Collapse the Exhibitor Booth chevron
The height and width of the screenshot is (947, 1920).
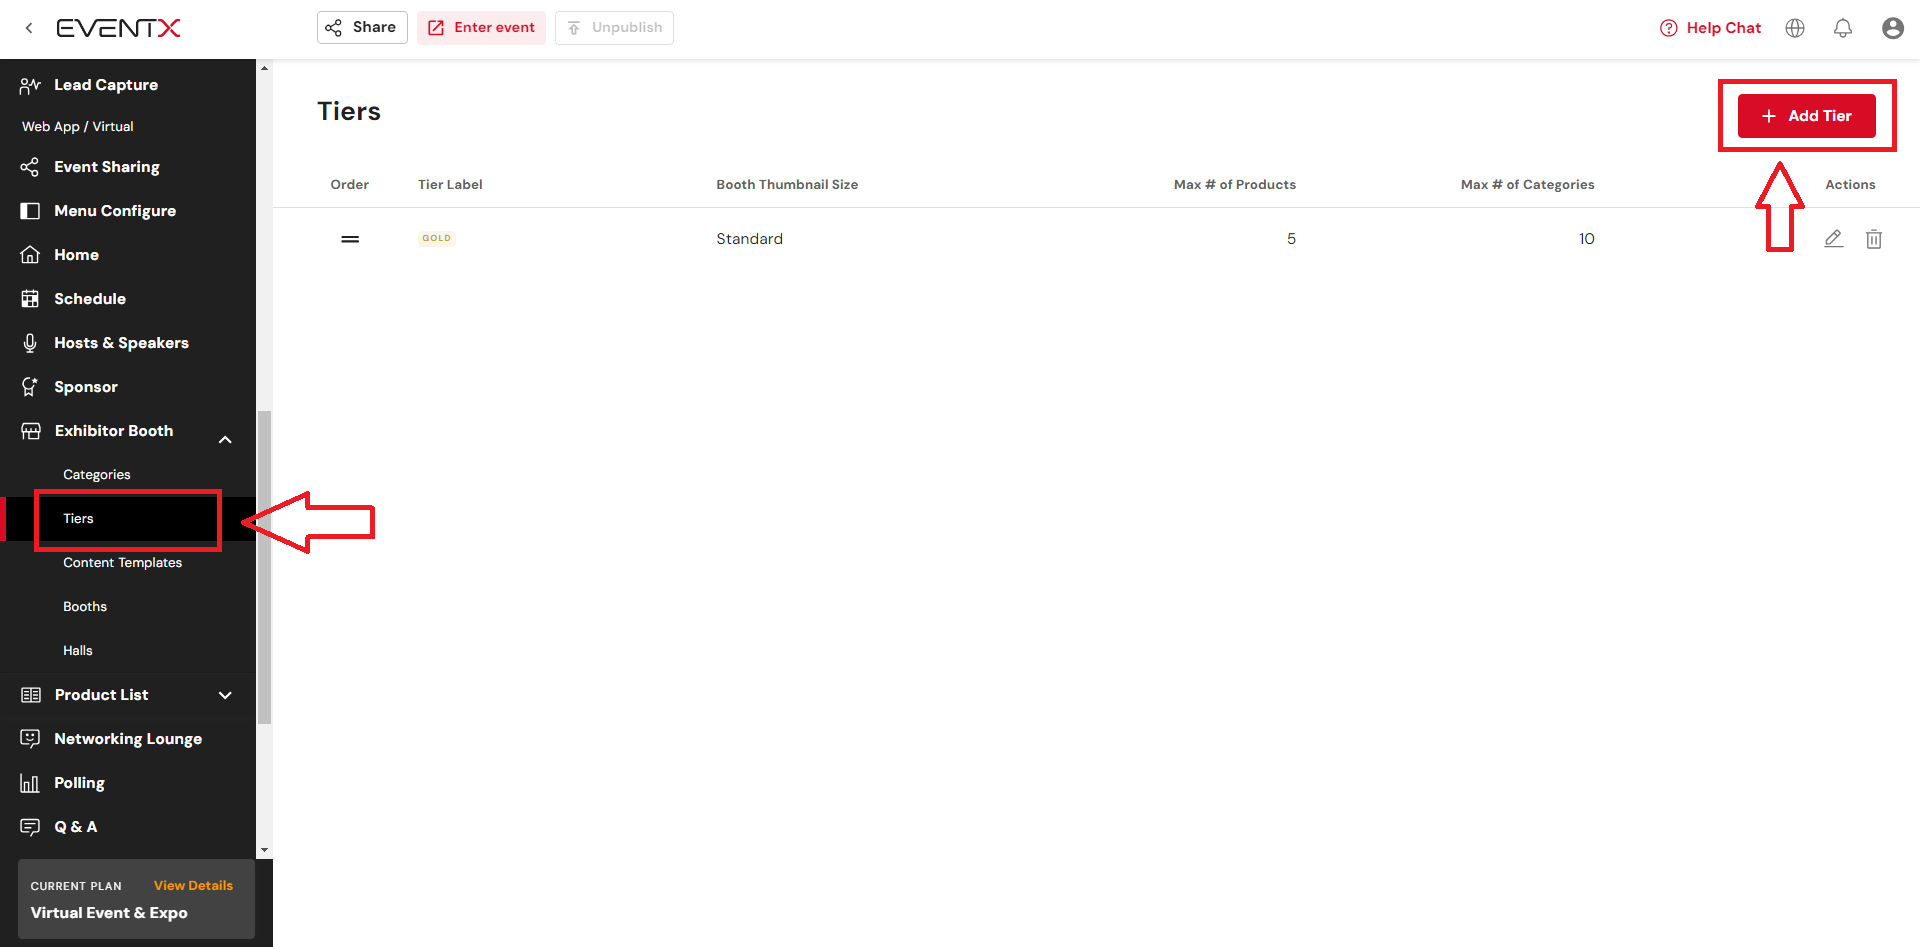click(x=225, y=439)
